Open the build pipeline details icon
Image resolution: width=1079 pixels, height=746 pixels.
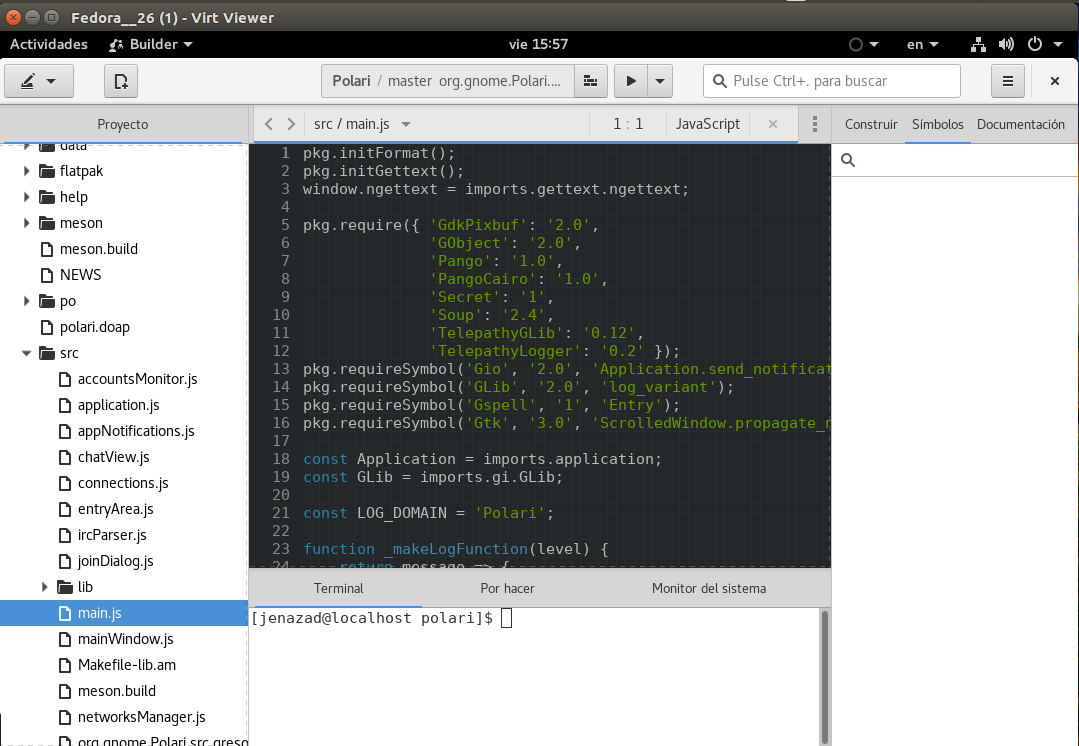pos(590,81)
